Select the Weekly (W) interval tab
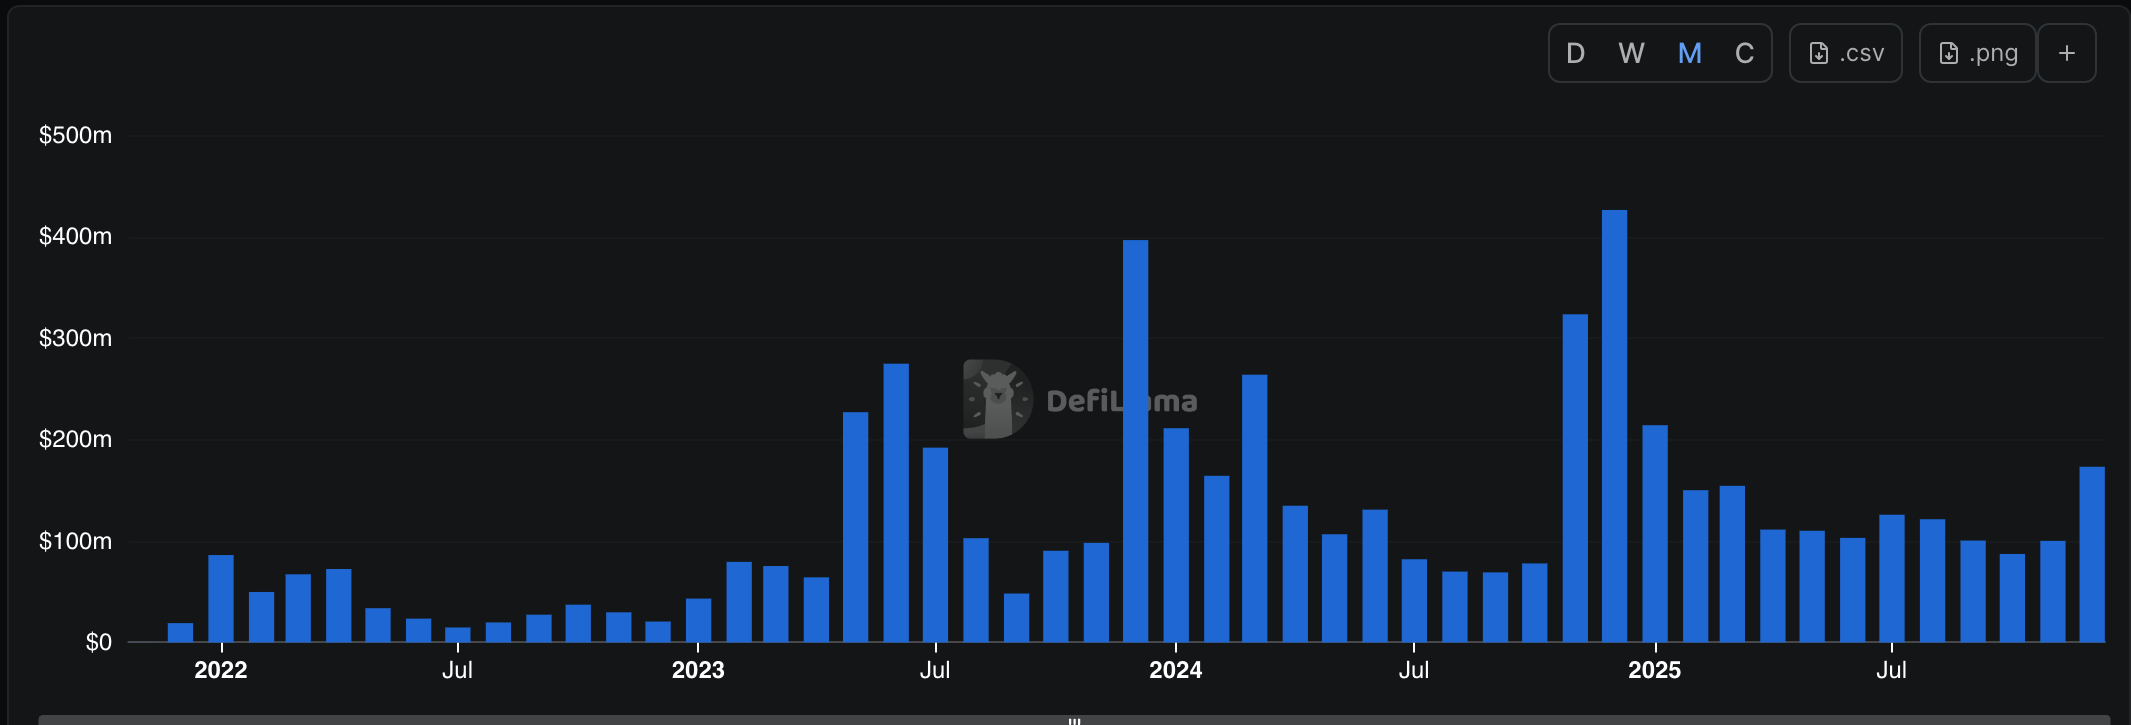The height and width of the screenshot is (725, 2131). point(1631,53)
